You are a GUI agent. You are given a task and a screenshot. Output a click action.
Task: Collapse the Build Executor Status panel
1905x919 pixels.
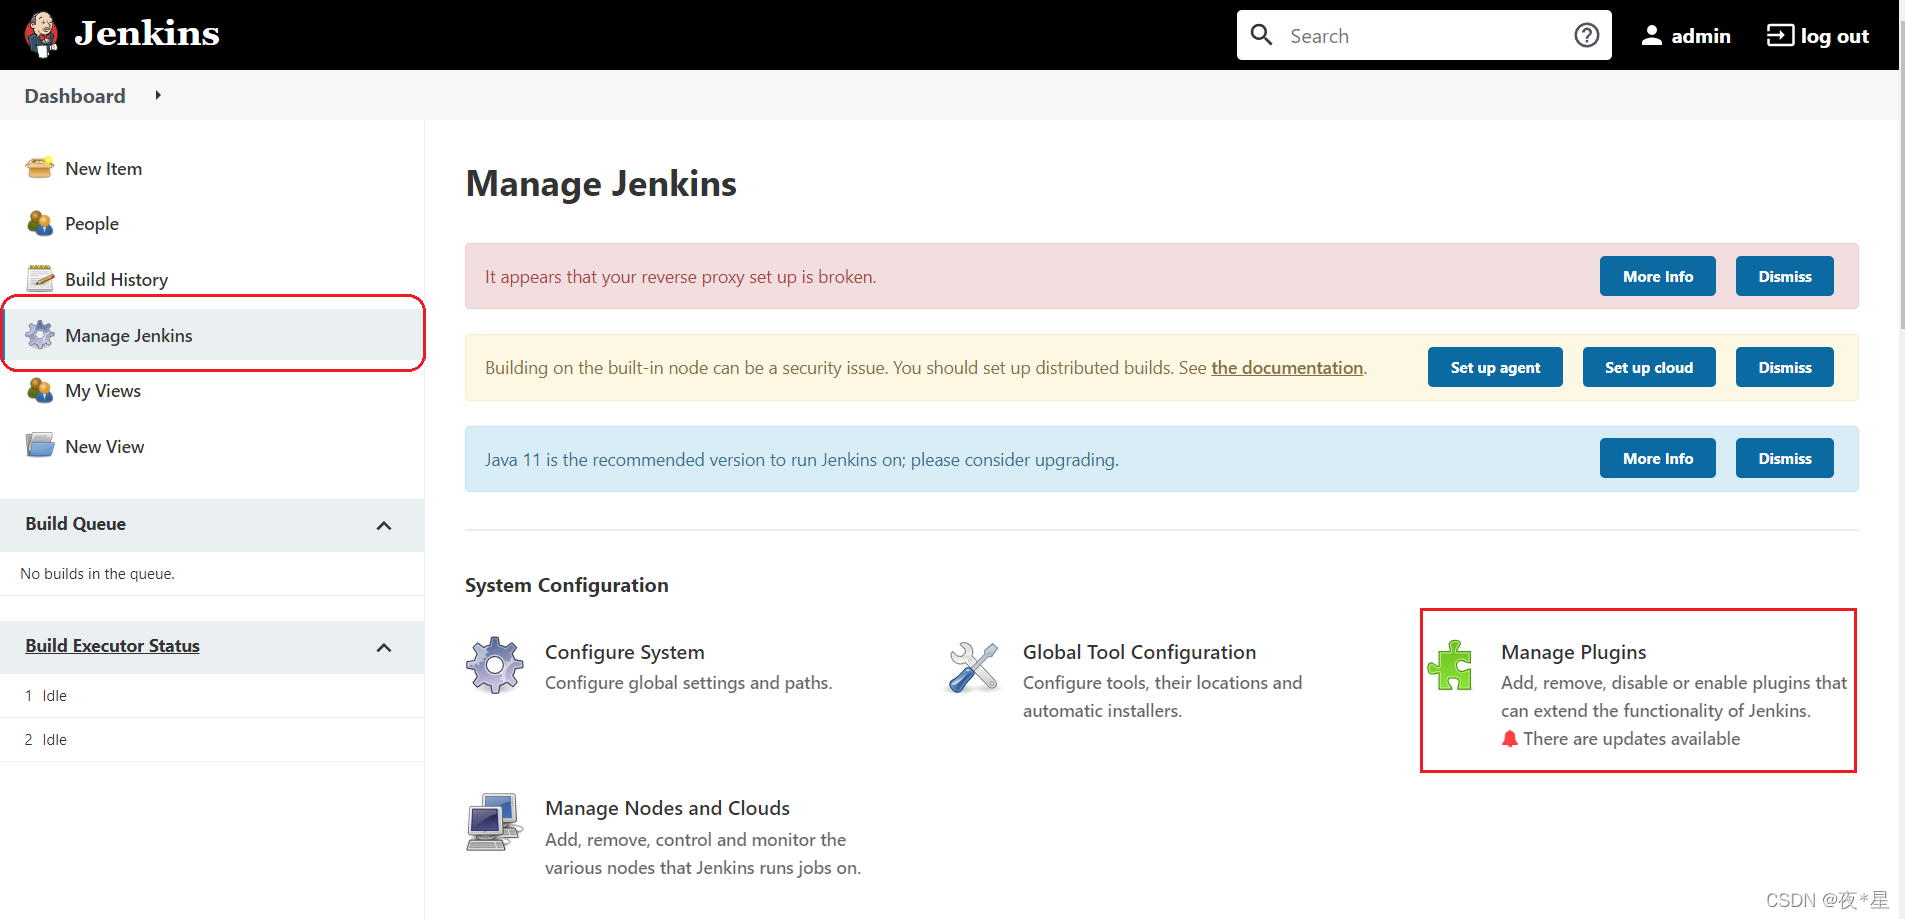pos(384,647)
